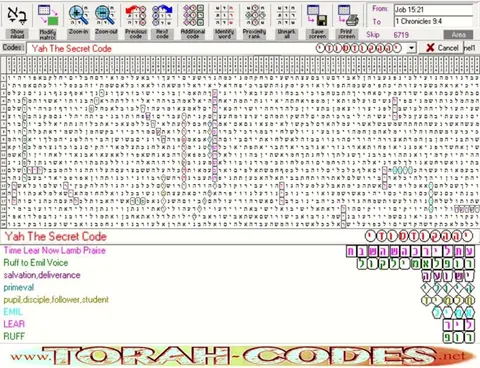Select legend row 'primeval'
Screen dimensions: 480x368
pos(19,288)
